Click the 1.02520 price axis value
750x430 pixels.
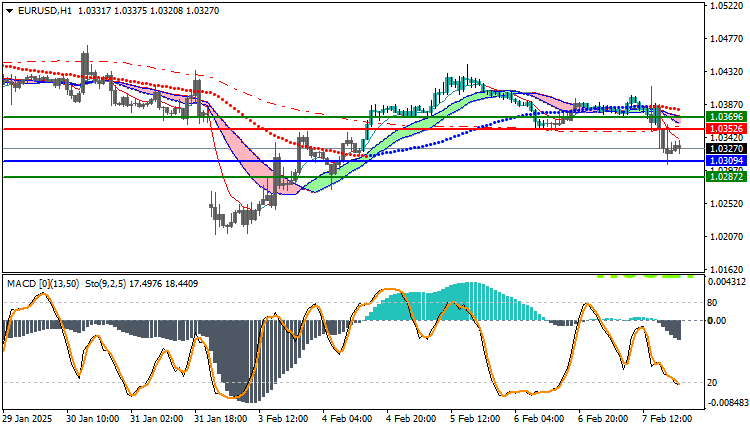(x=727, y=204)
